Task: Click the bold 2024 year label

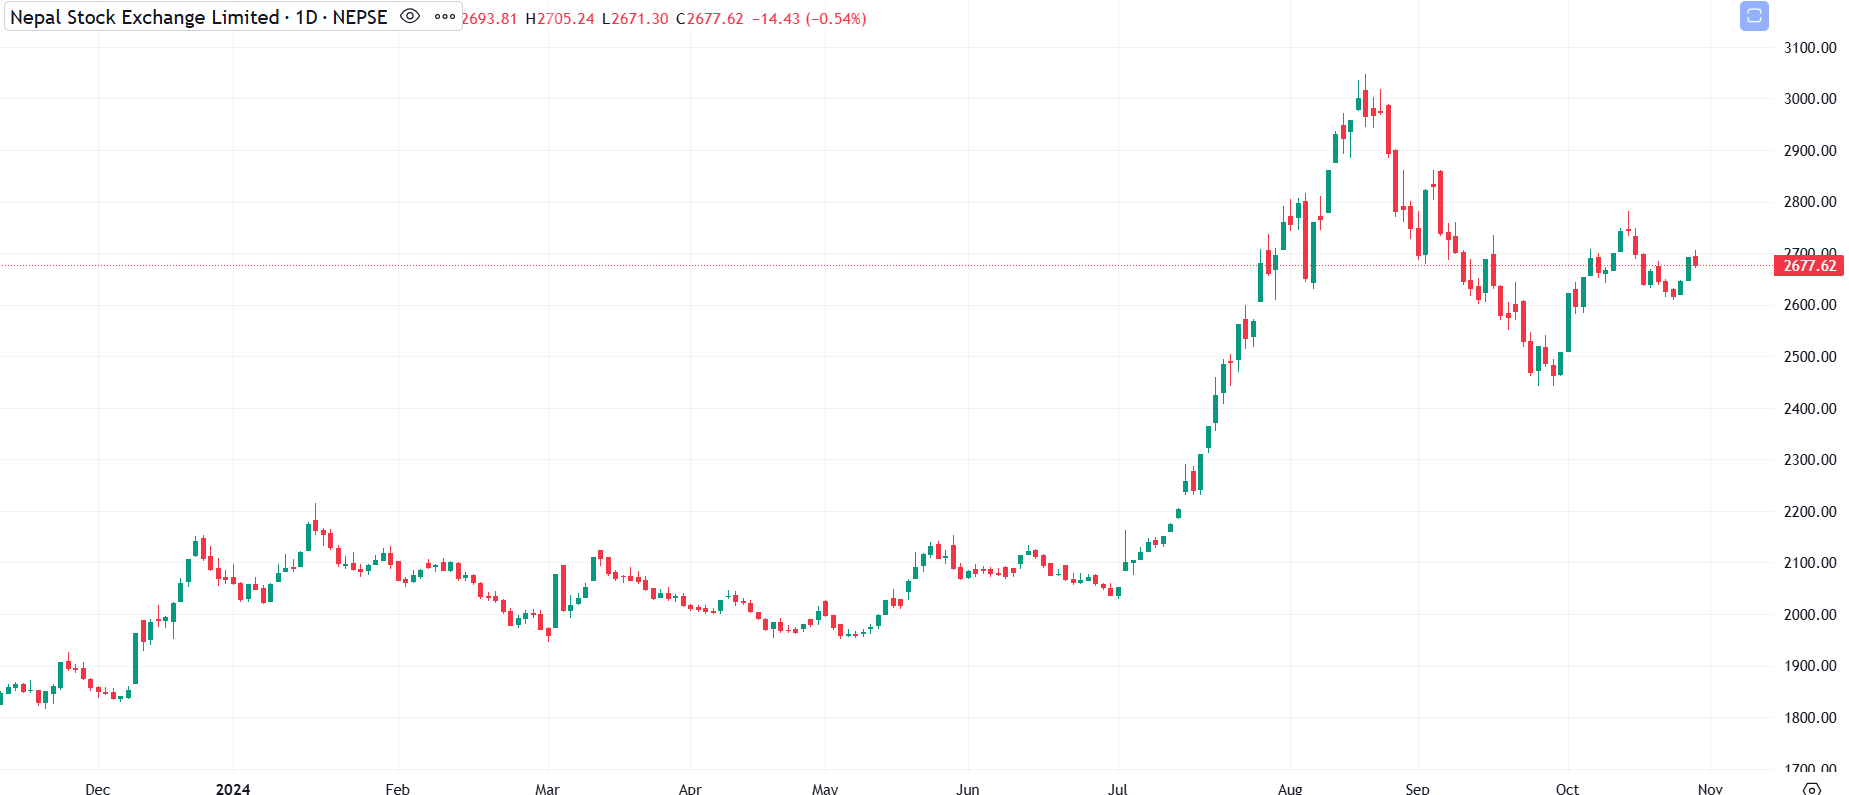Action: [233, 789]
